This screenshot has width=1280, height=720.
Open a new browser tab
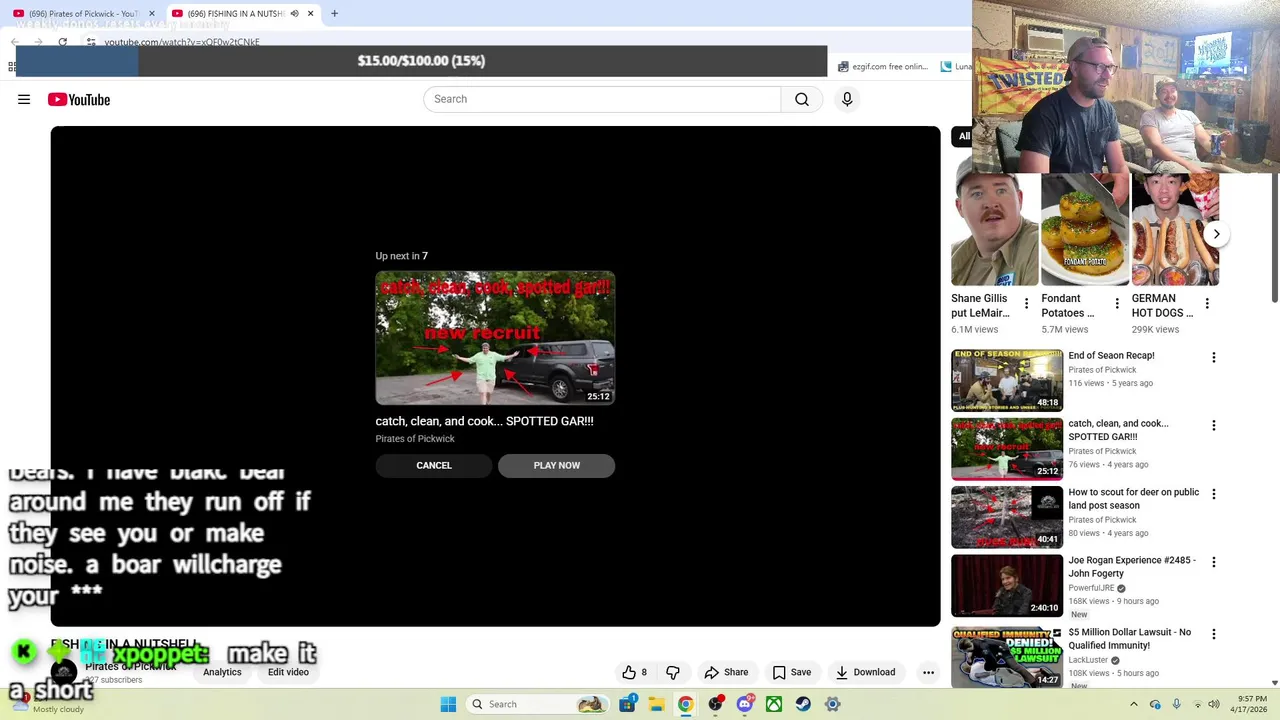point(334,13)
